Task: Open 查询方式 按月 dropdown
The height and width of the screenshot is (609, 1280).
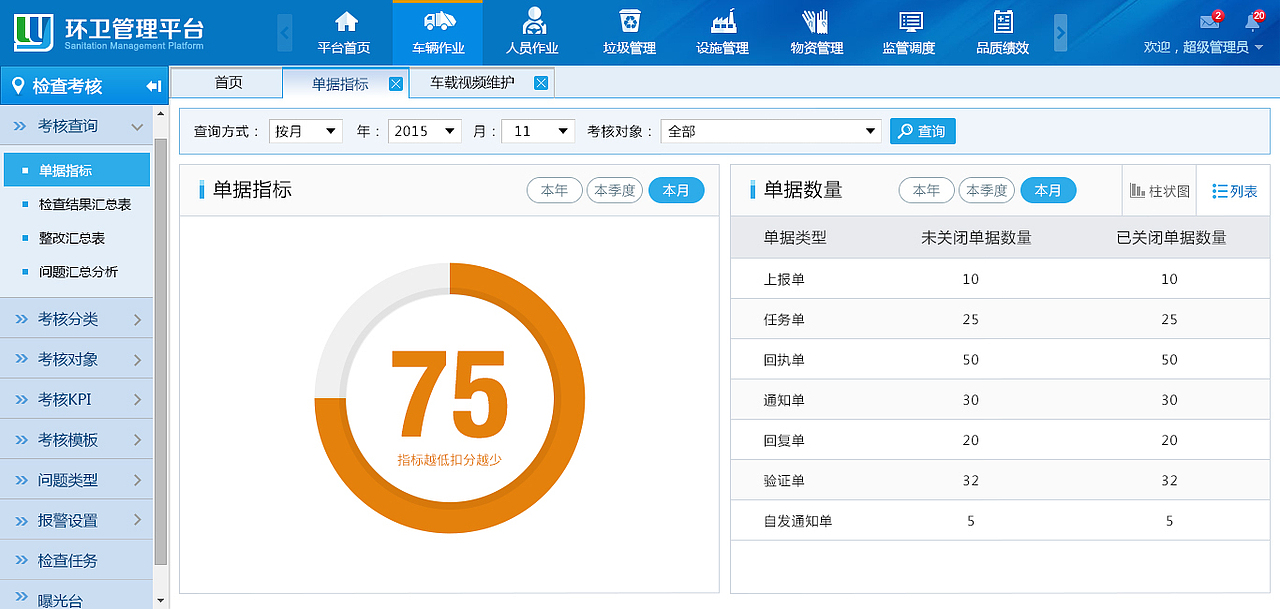Action: coord(306,131)
